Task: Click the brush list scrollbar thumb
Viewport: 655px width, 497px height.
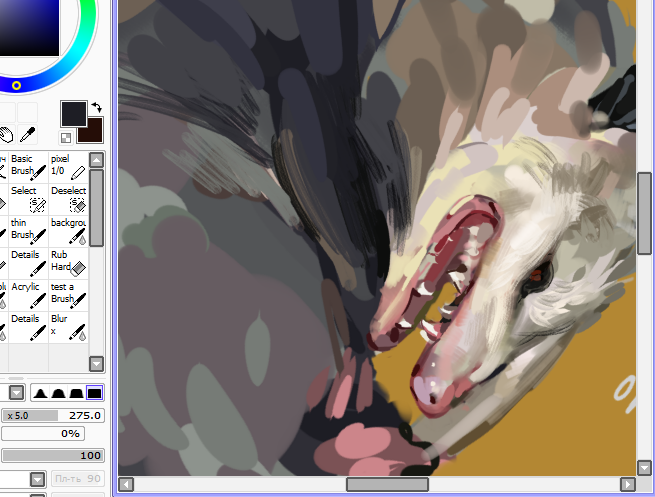Action: (x=96, y=208)
